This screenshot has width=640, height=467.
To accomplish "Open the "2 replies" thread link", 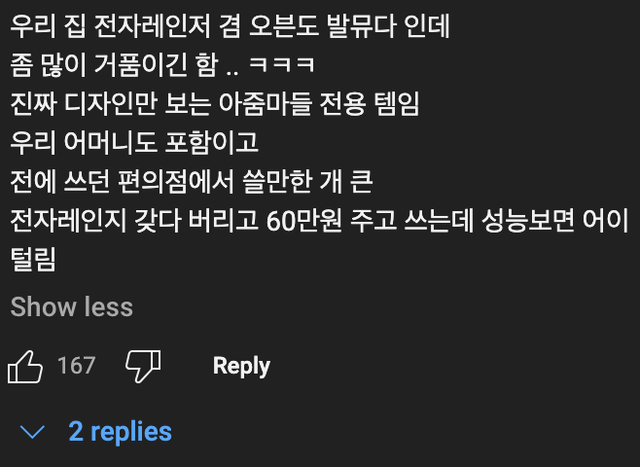I will click(120, 432).
